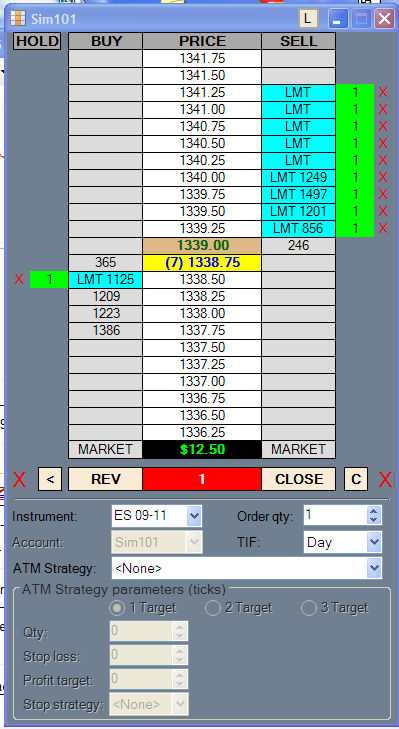Click the 1337.00 price cell

[x=202, y=382]
